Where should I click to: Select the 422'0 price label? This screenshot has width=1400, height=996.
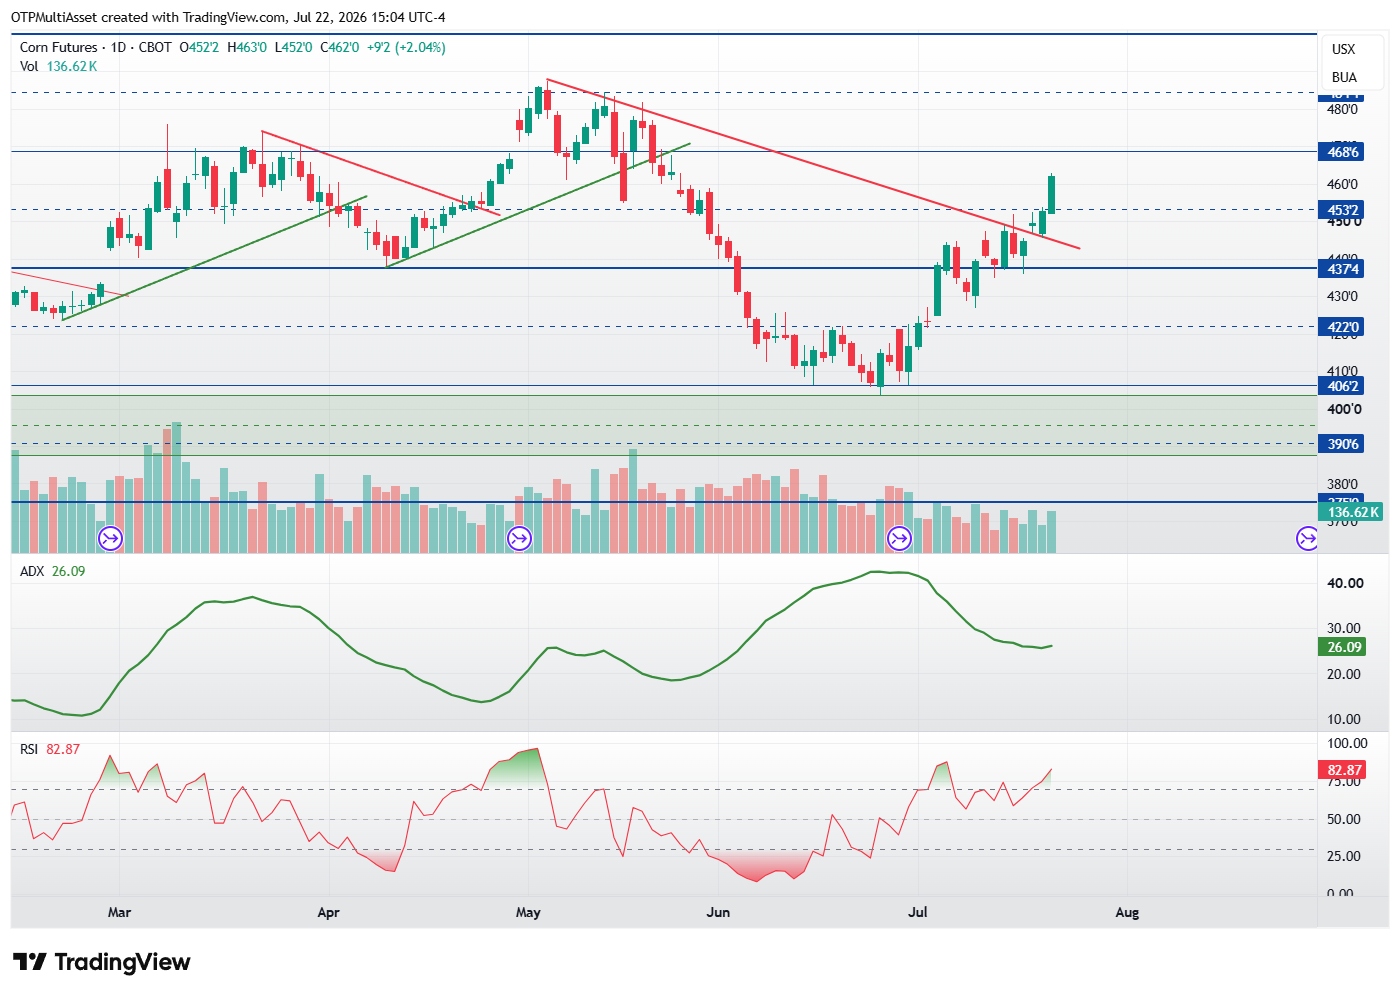(1343, 327)
